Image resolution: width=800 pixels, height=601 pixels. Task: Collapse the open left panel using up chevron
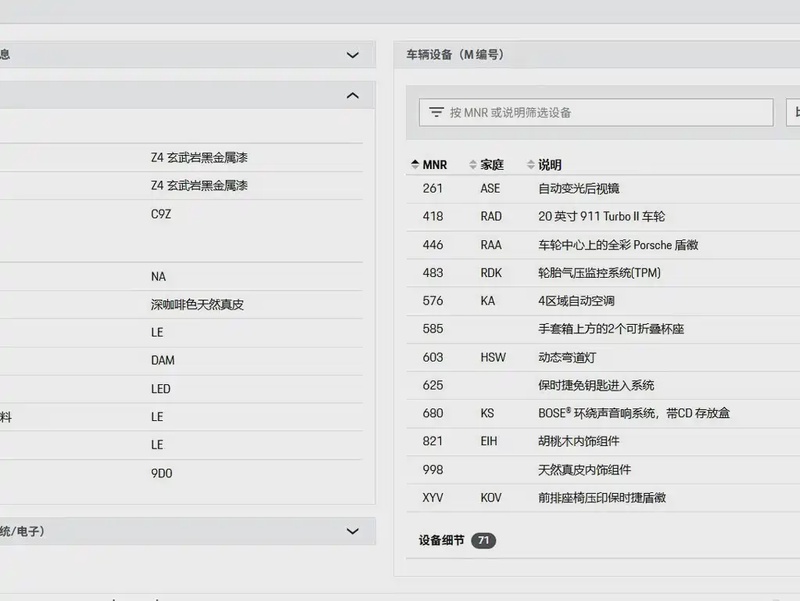point(352,96)
